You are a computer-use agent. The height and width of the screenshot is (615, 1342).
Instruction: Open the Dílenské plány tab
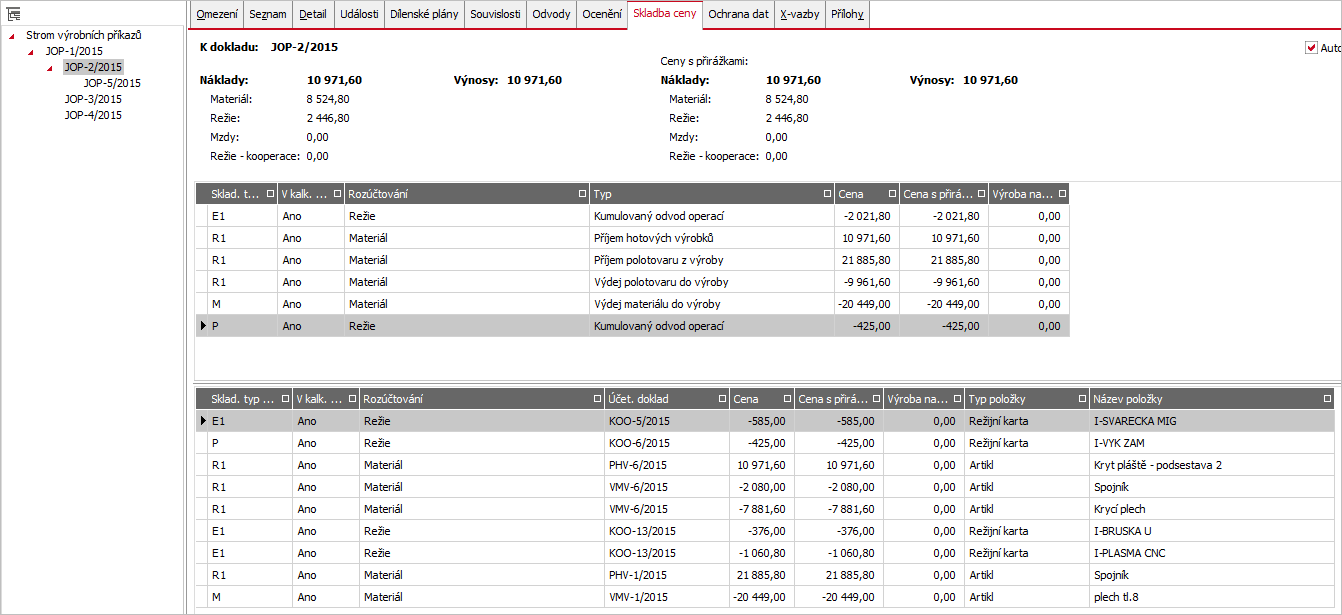(424, 15)
